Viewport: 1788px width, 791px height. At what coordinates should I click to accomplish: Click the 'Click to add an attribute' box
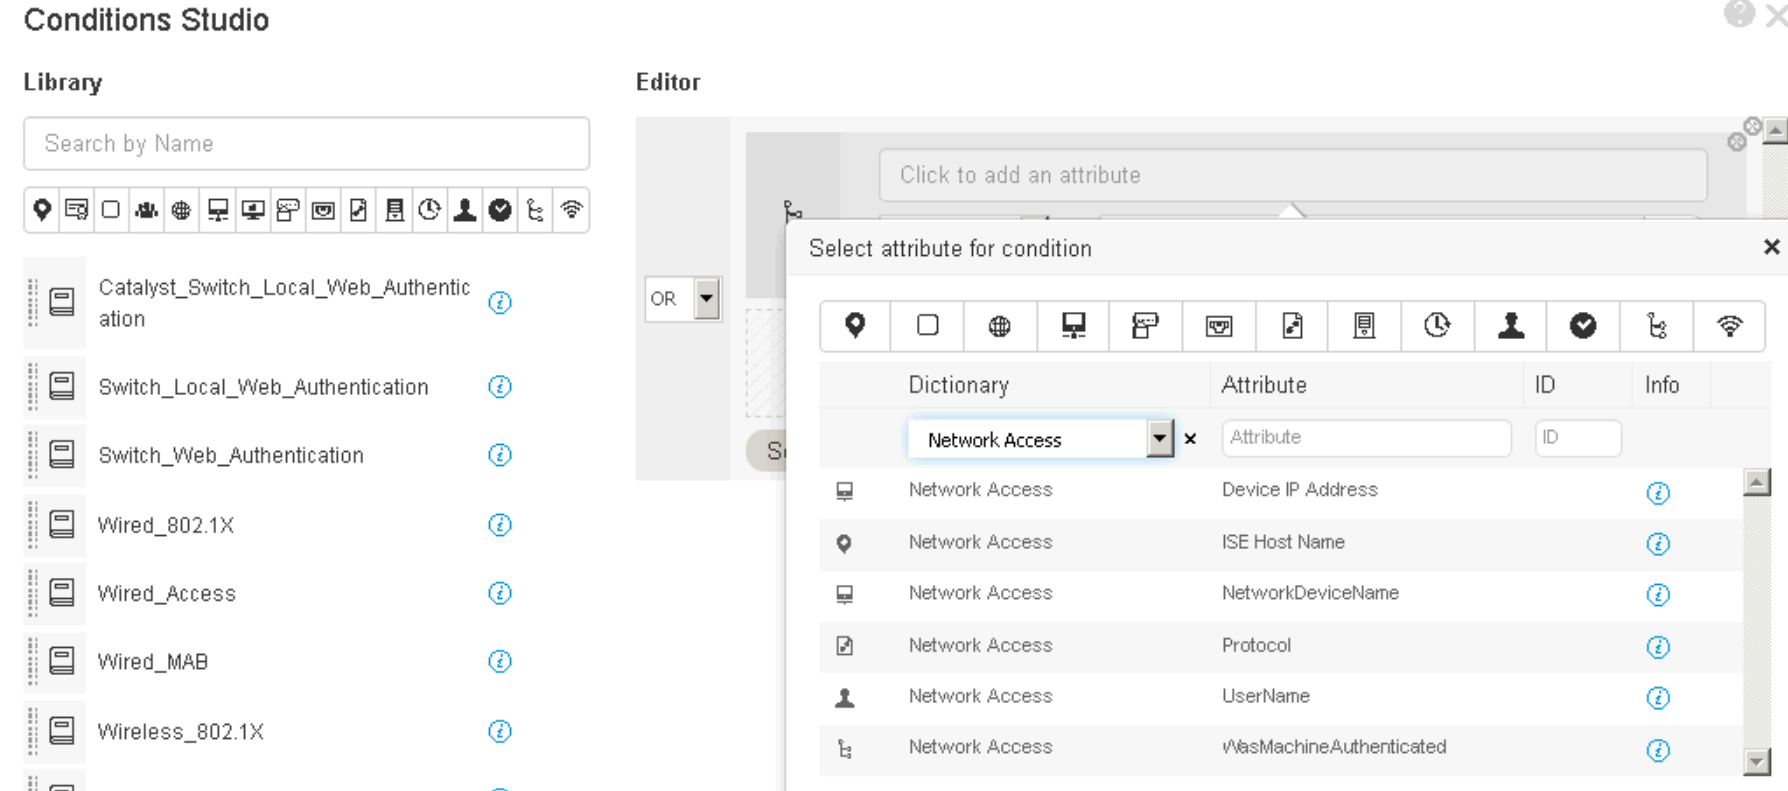click(x=1293, y=175)
